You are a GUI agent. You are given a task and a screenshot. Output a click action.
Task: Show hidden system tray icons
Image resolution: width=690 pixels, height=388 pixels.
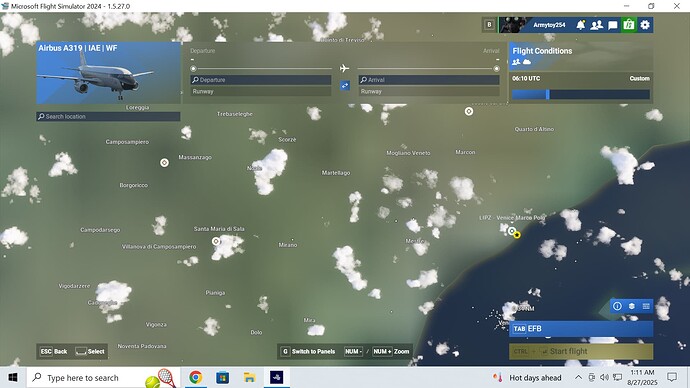578,377
